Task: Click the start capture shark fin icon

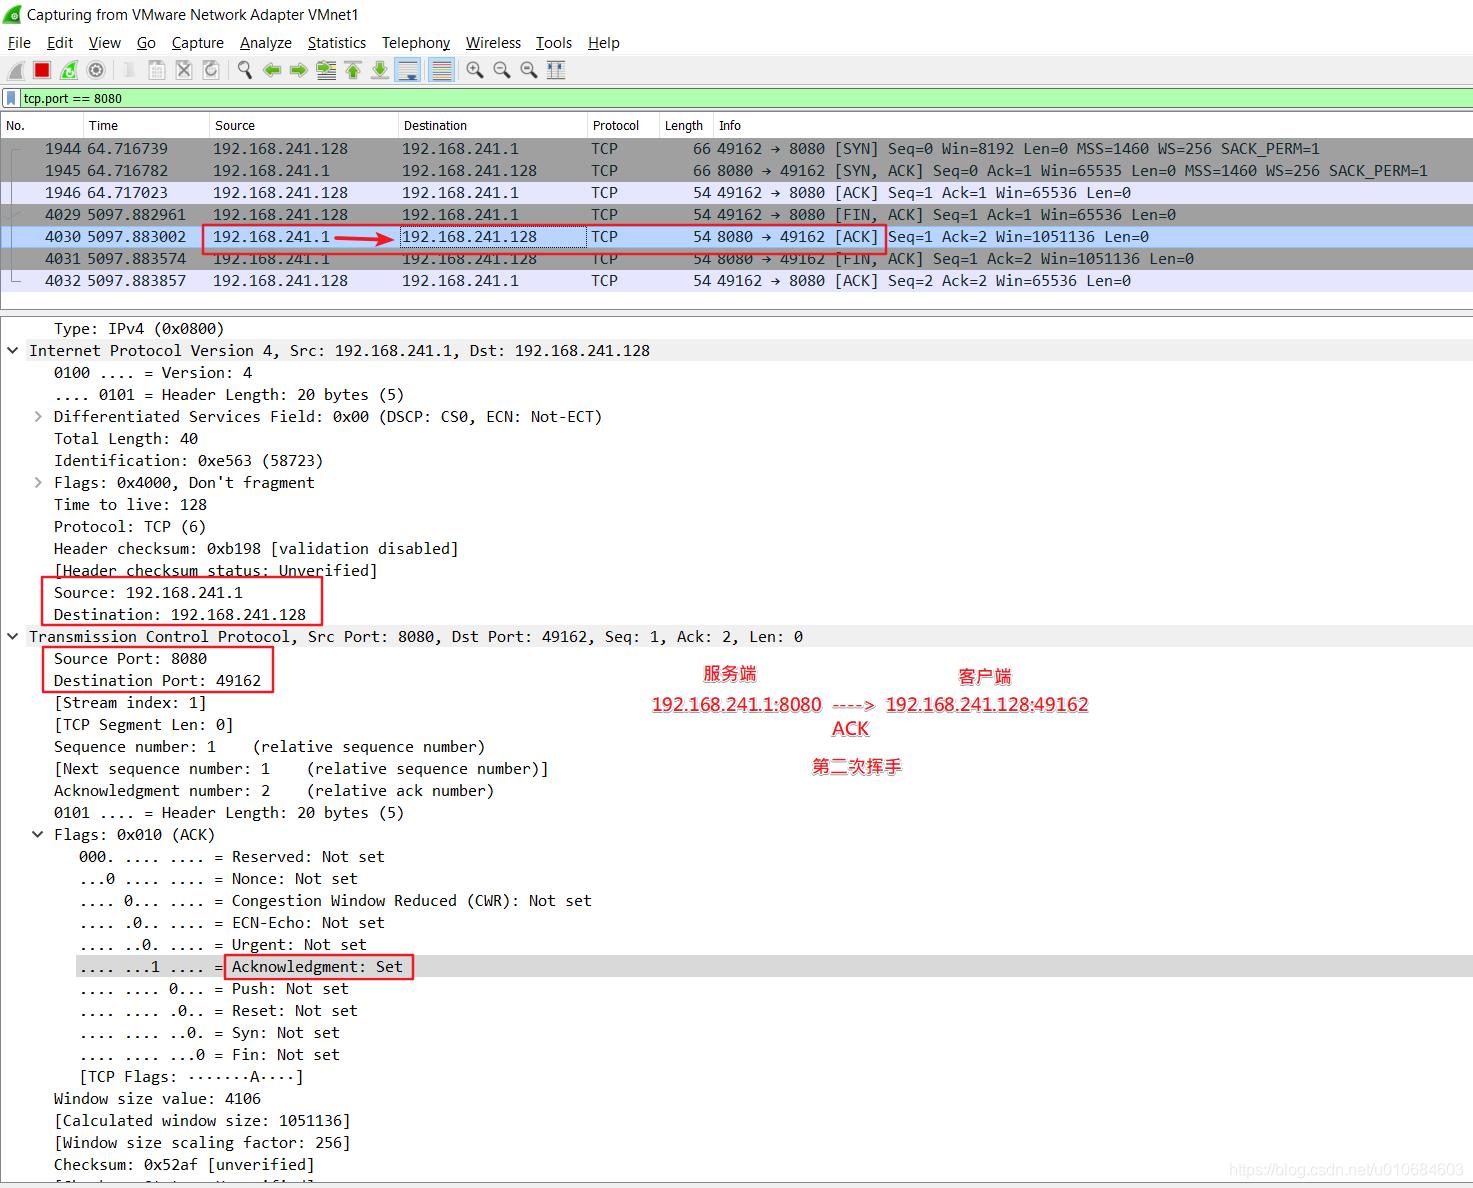Action: click(16, 70)
